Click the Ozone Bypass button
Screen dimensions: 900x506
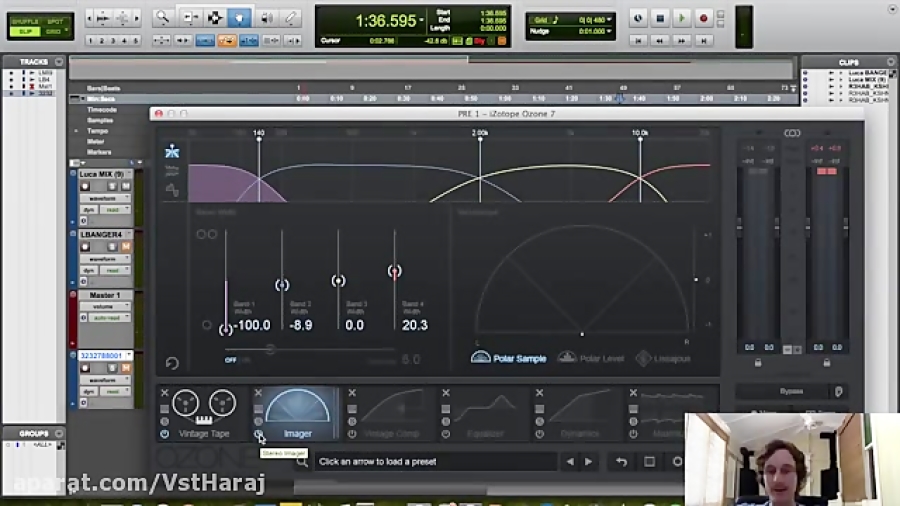coord(792,391)
